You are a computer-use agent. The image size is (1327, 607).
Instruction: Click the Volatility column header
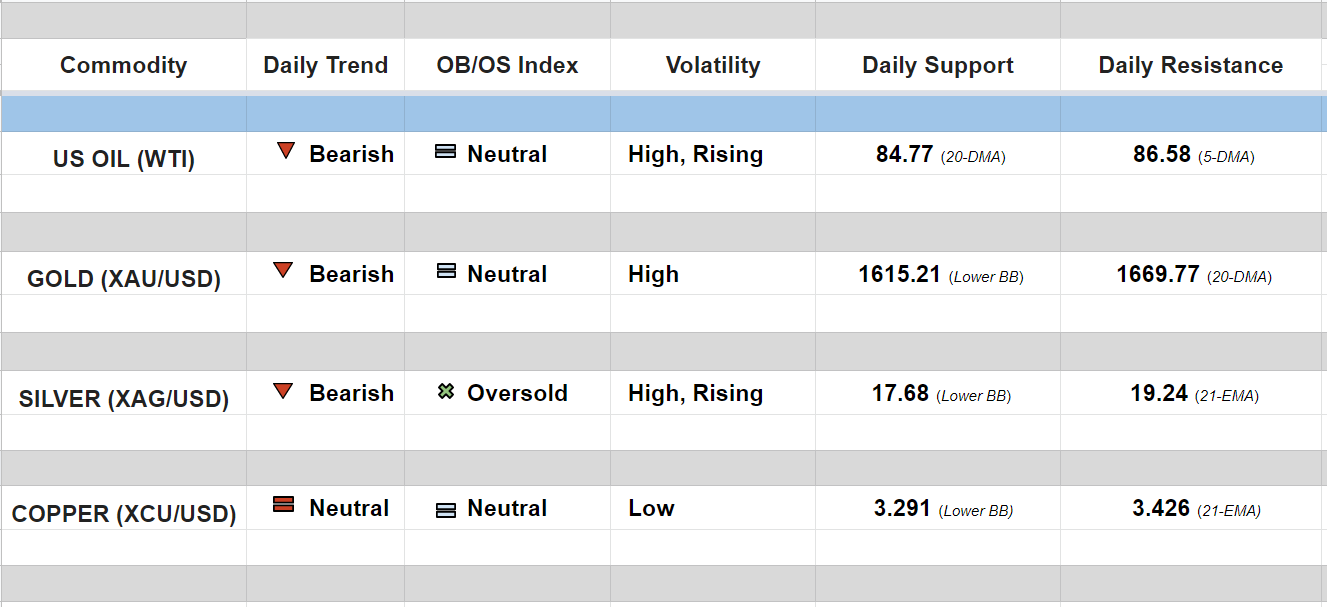[x=713, y=66]
